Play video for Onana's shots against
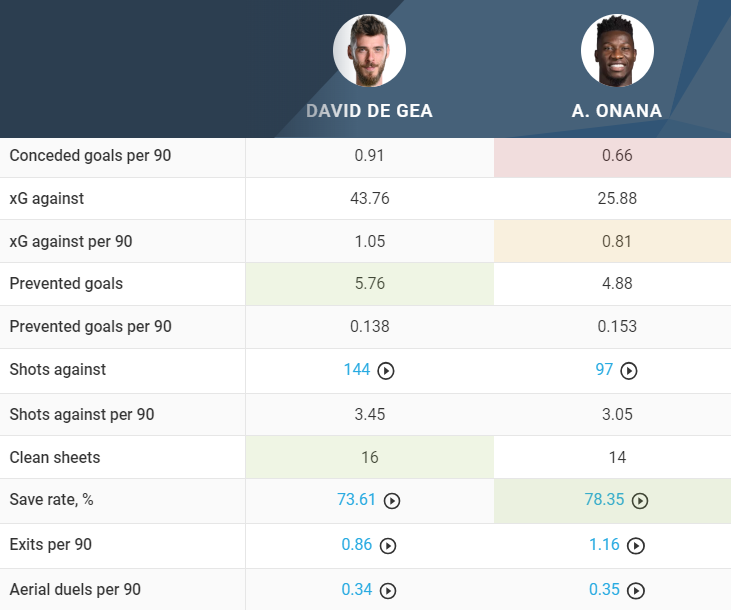This screenshot has width=731, height=610. point(629,371)
